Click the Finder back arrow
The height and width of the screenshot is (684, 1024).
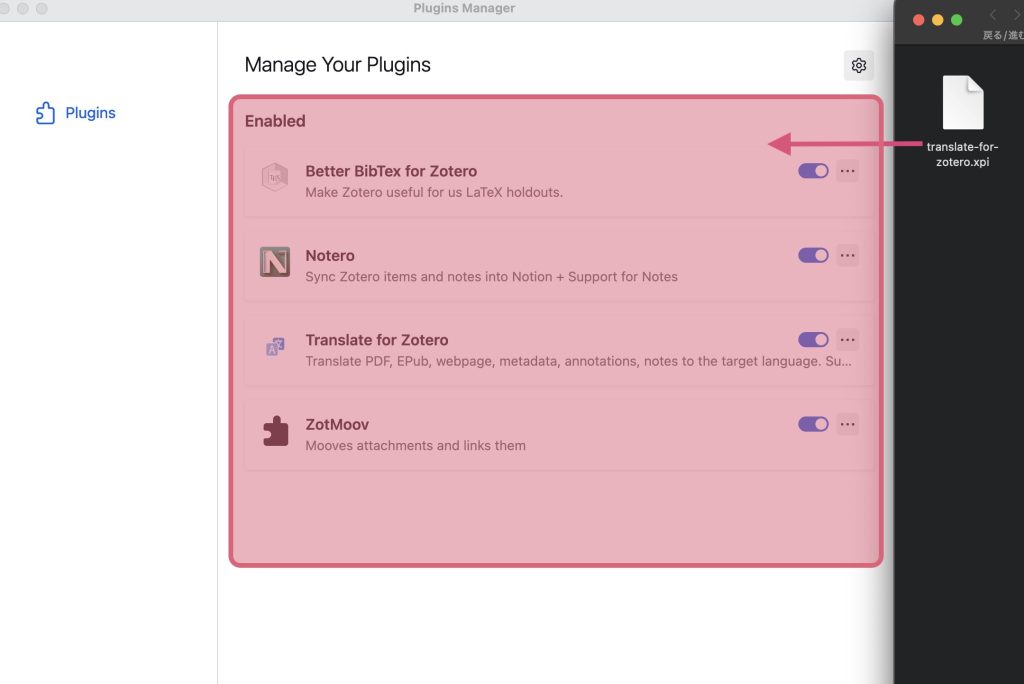tap(993, 16)
